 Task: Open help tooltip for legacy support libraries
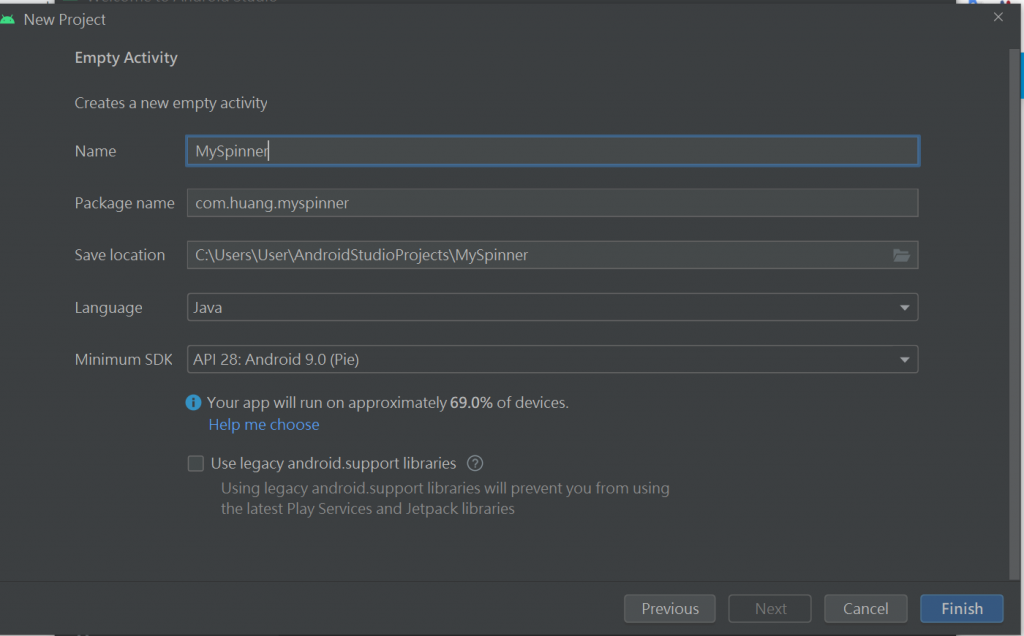[x=475, y=464]
